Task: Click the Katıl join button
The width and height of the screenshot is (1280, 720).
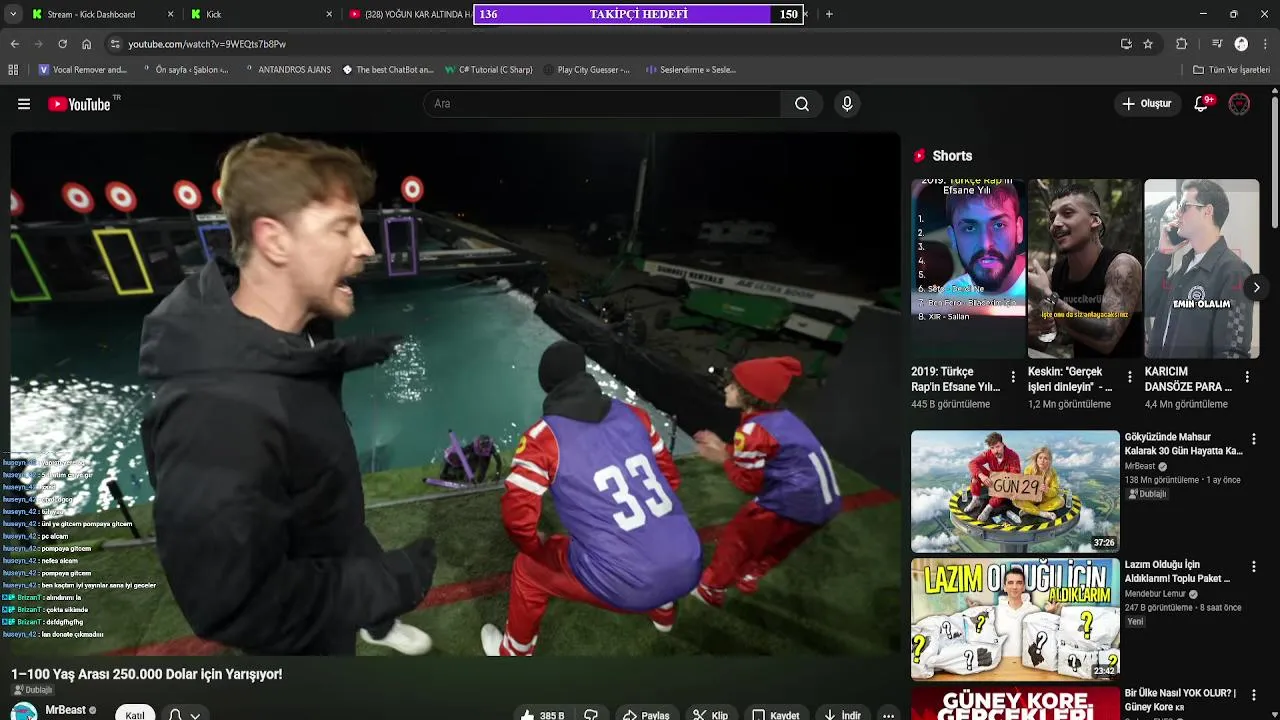Action: pyautogui.click(x=135, y=714)
